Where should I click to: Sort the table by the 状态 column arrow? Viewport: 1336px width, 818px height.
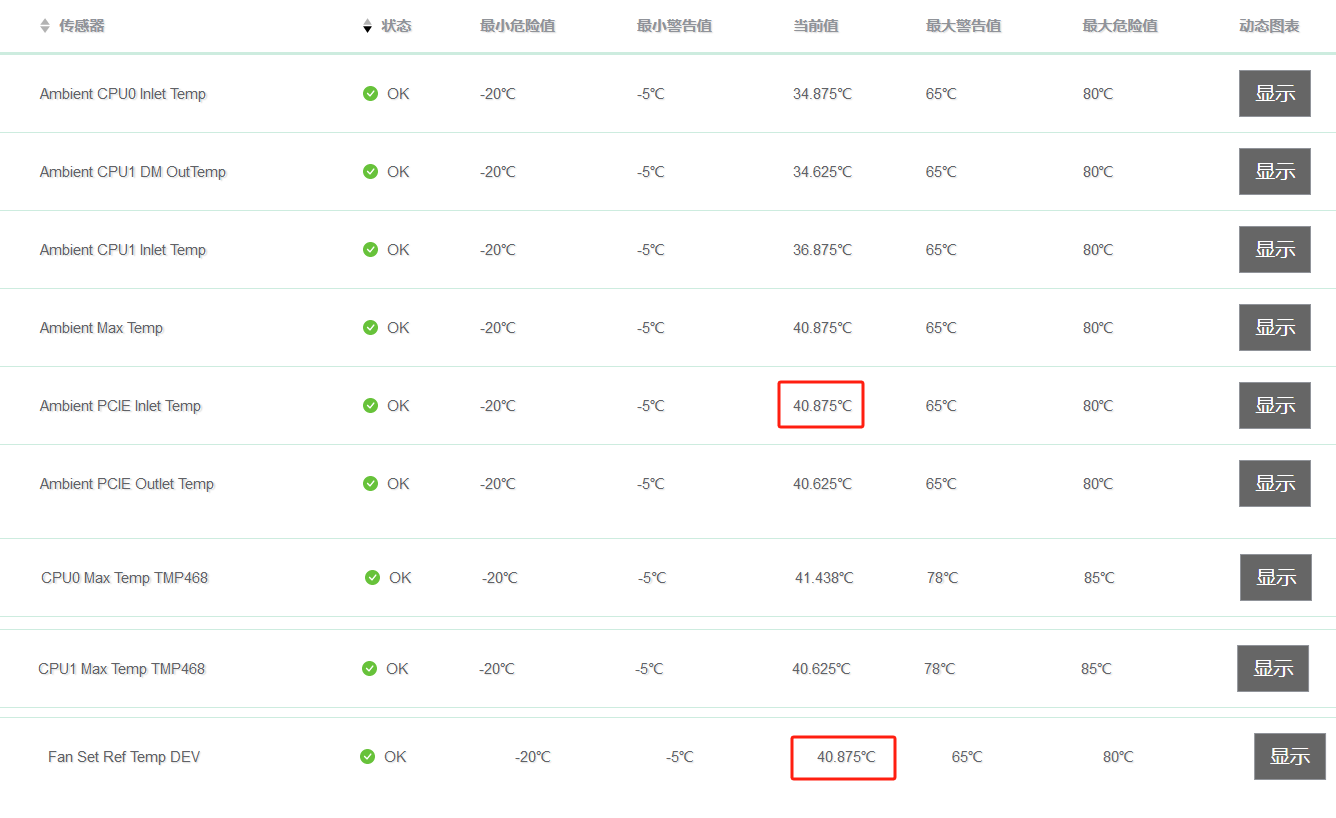(x=368, y=26)
